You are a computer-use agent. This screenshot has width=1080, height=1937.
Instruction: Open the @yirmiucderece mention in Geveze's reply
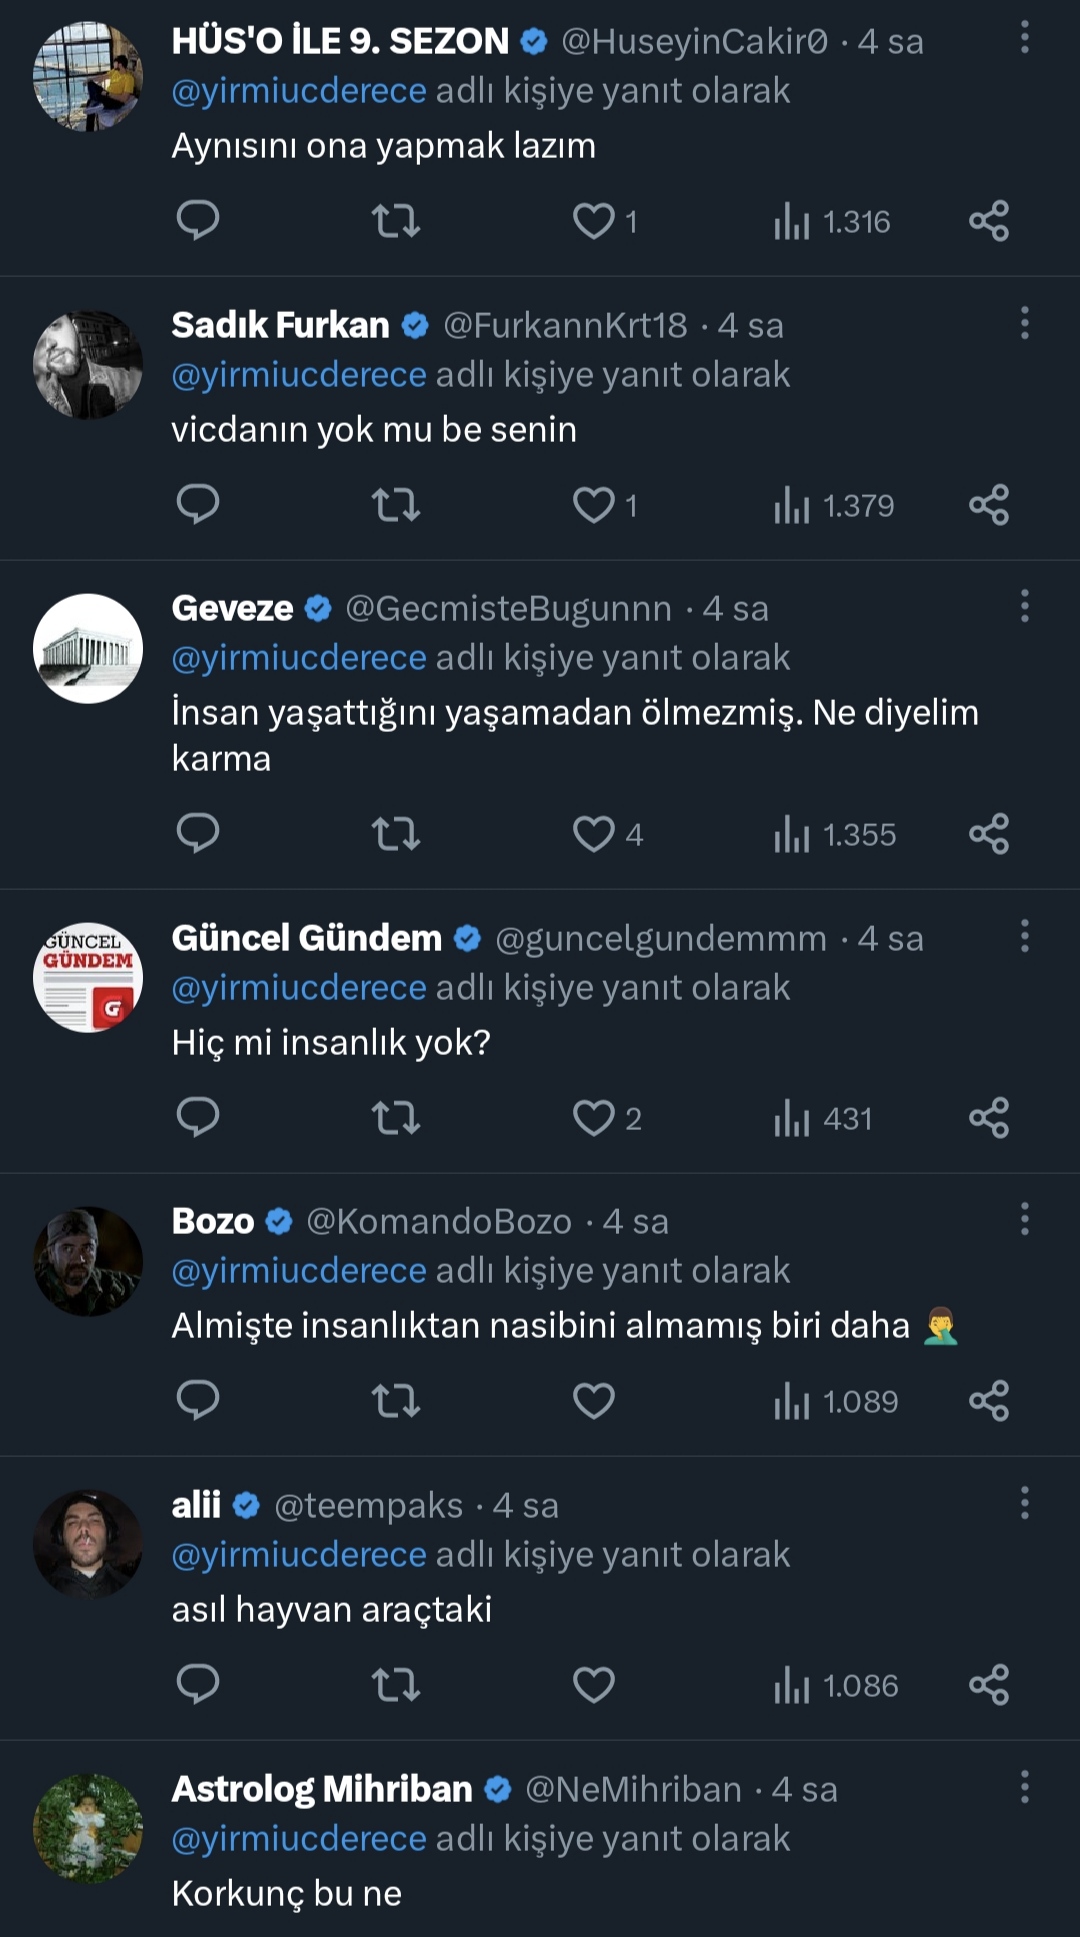click(299, 658)
